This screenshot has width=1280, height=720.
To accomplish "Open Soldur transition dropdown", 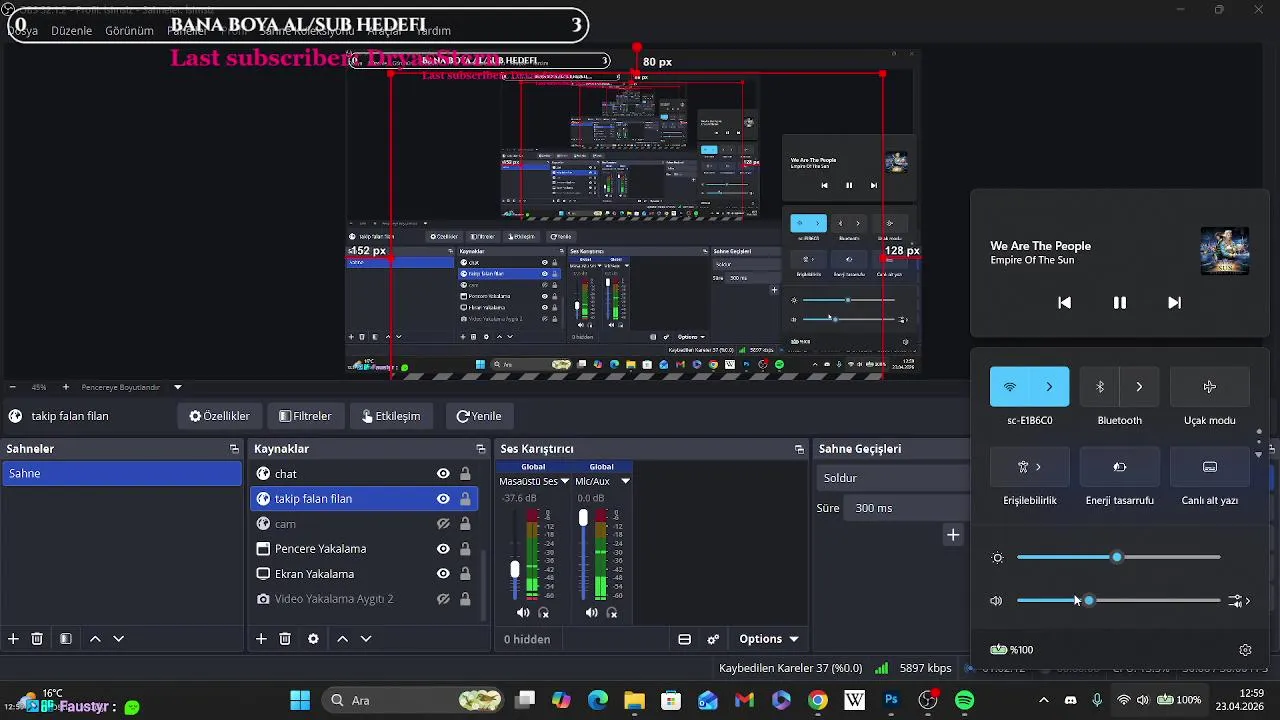I will tap(892, 478).
